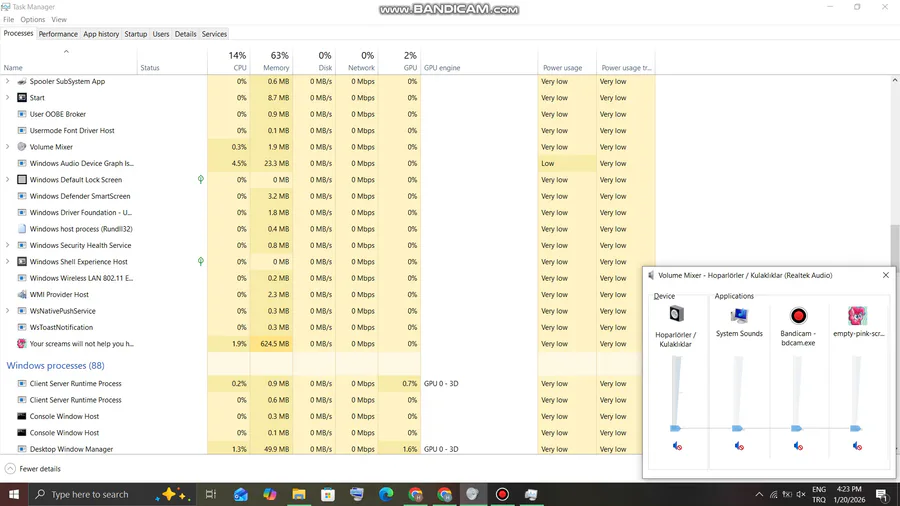900x506 pixels.
Task: Click the empty-pink-scr pony icon in Volume Mixer
Action: click(x=858, y=316)
